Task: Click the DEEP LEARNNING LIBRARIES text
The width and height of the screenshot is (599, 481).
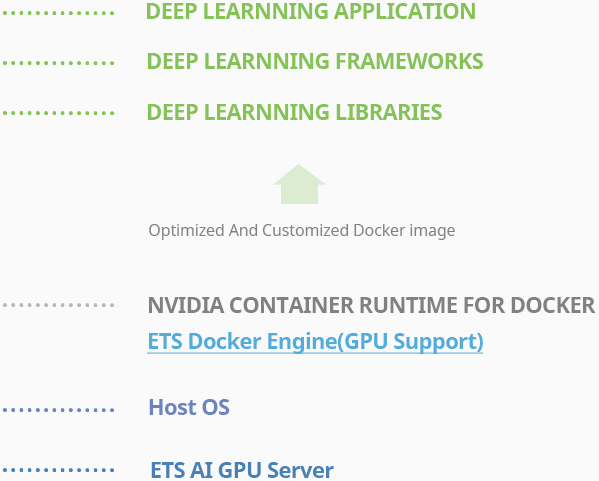Action: tap(294, 112)
